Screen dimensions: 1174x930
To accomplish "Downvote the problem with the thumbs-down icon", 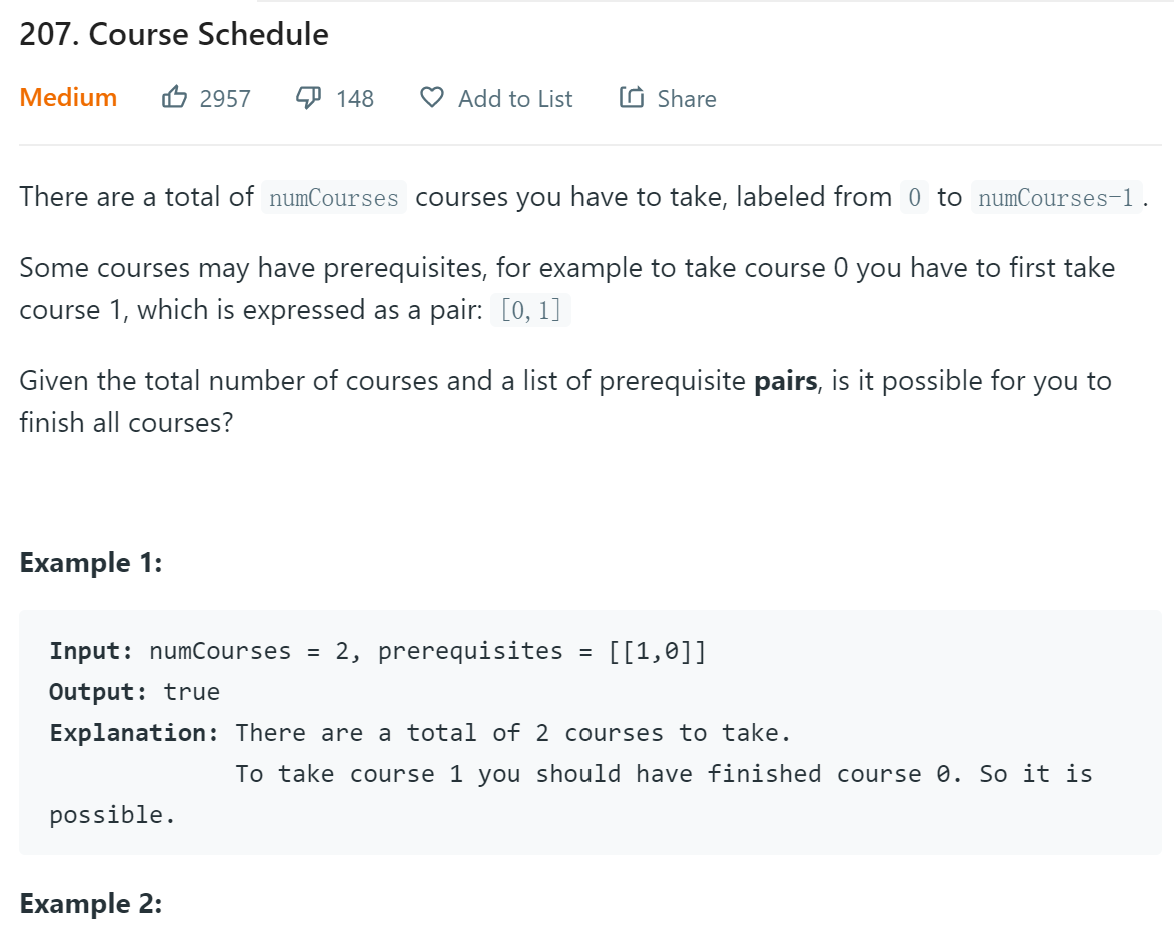I will 308,97.
